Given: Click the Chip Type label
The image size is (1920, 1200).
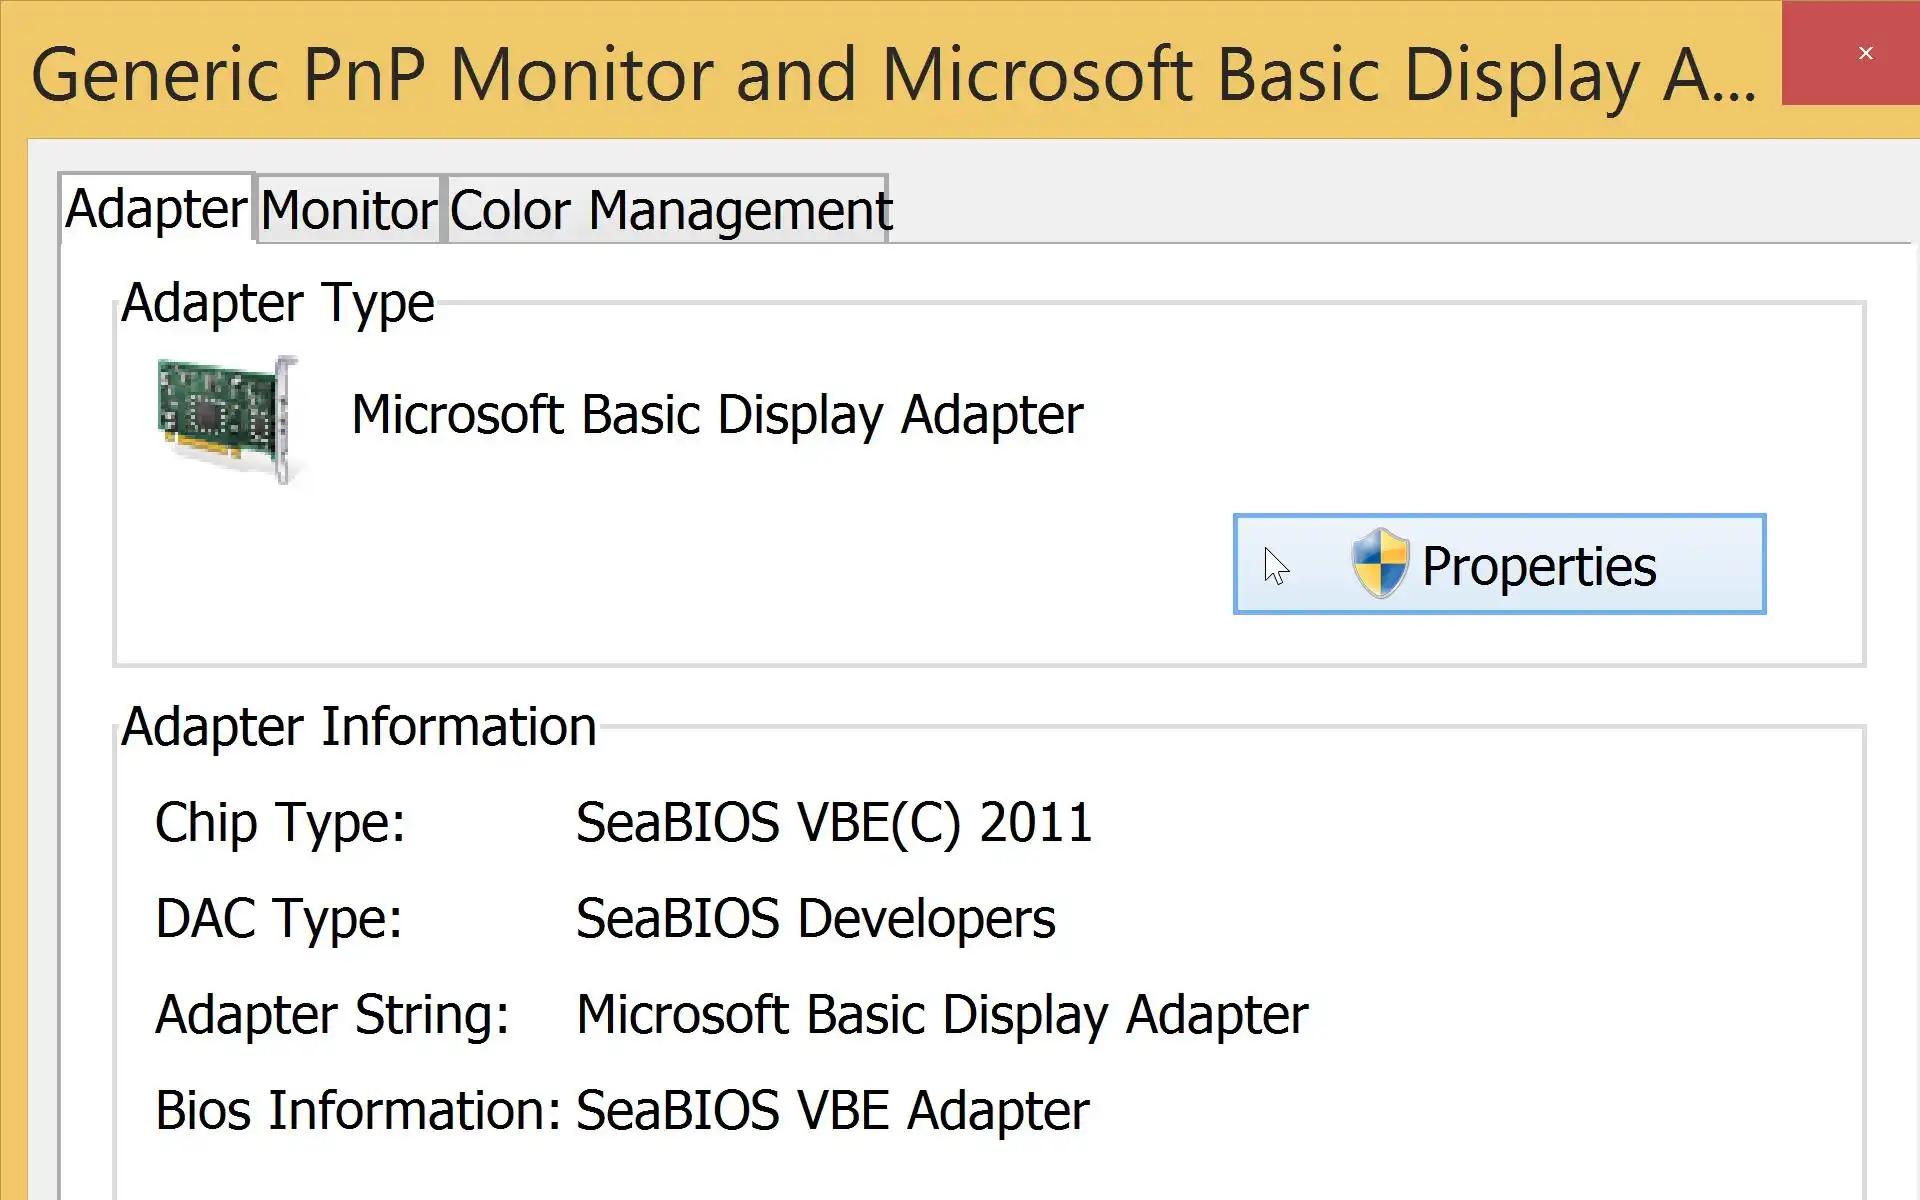Looking at the screenshot, I should 280,823.
